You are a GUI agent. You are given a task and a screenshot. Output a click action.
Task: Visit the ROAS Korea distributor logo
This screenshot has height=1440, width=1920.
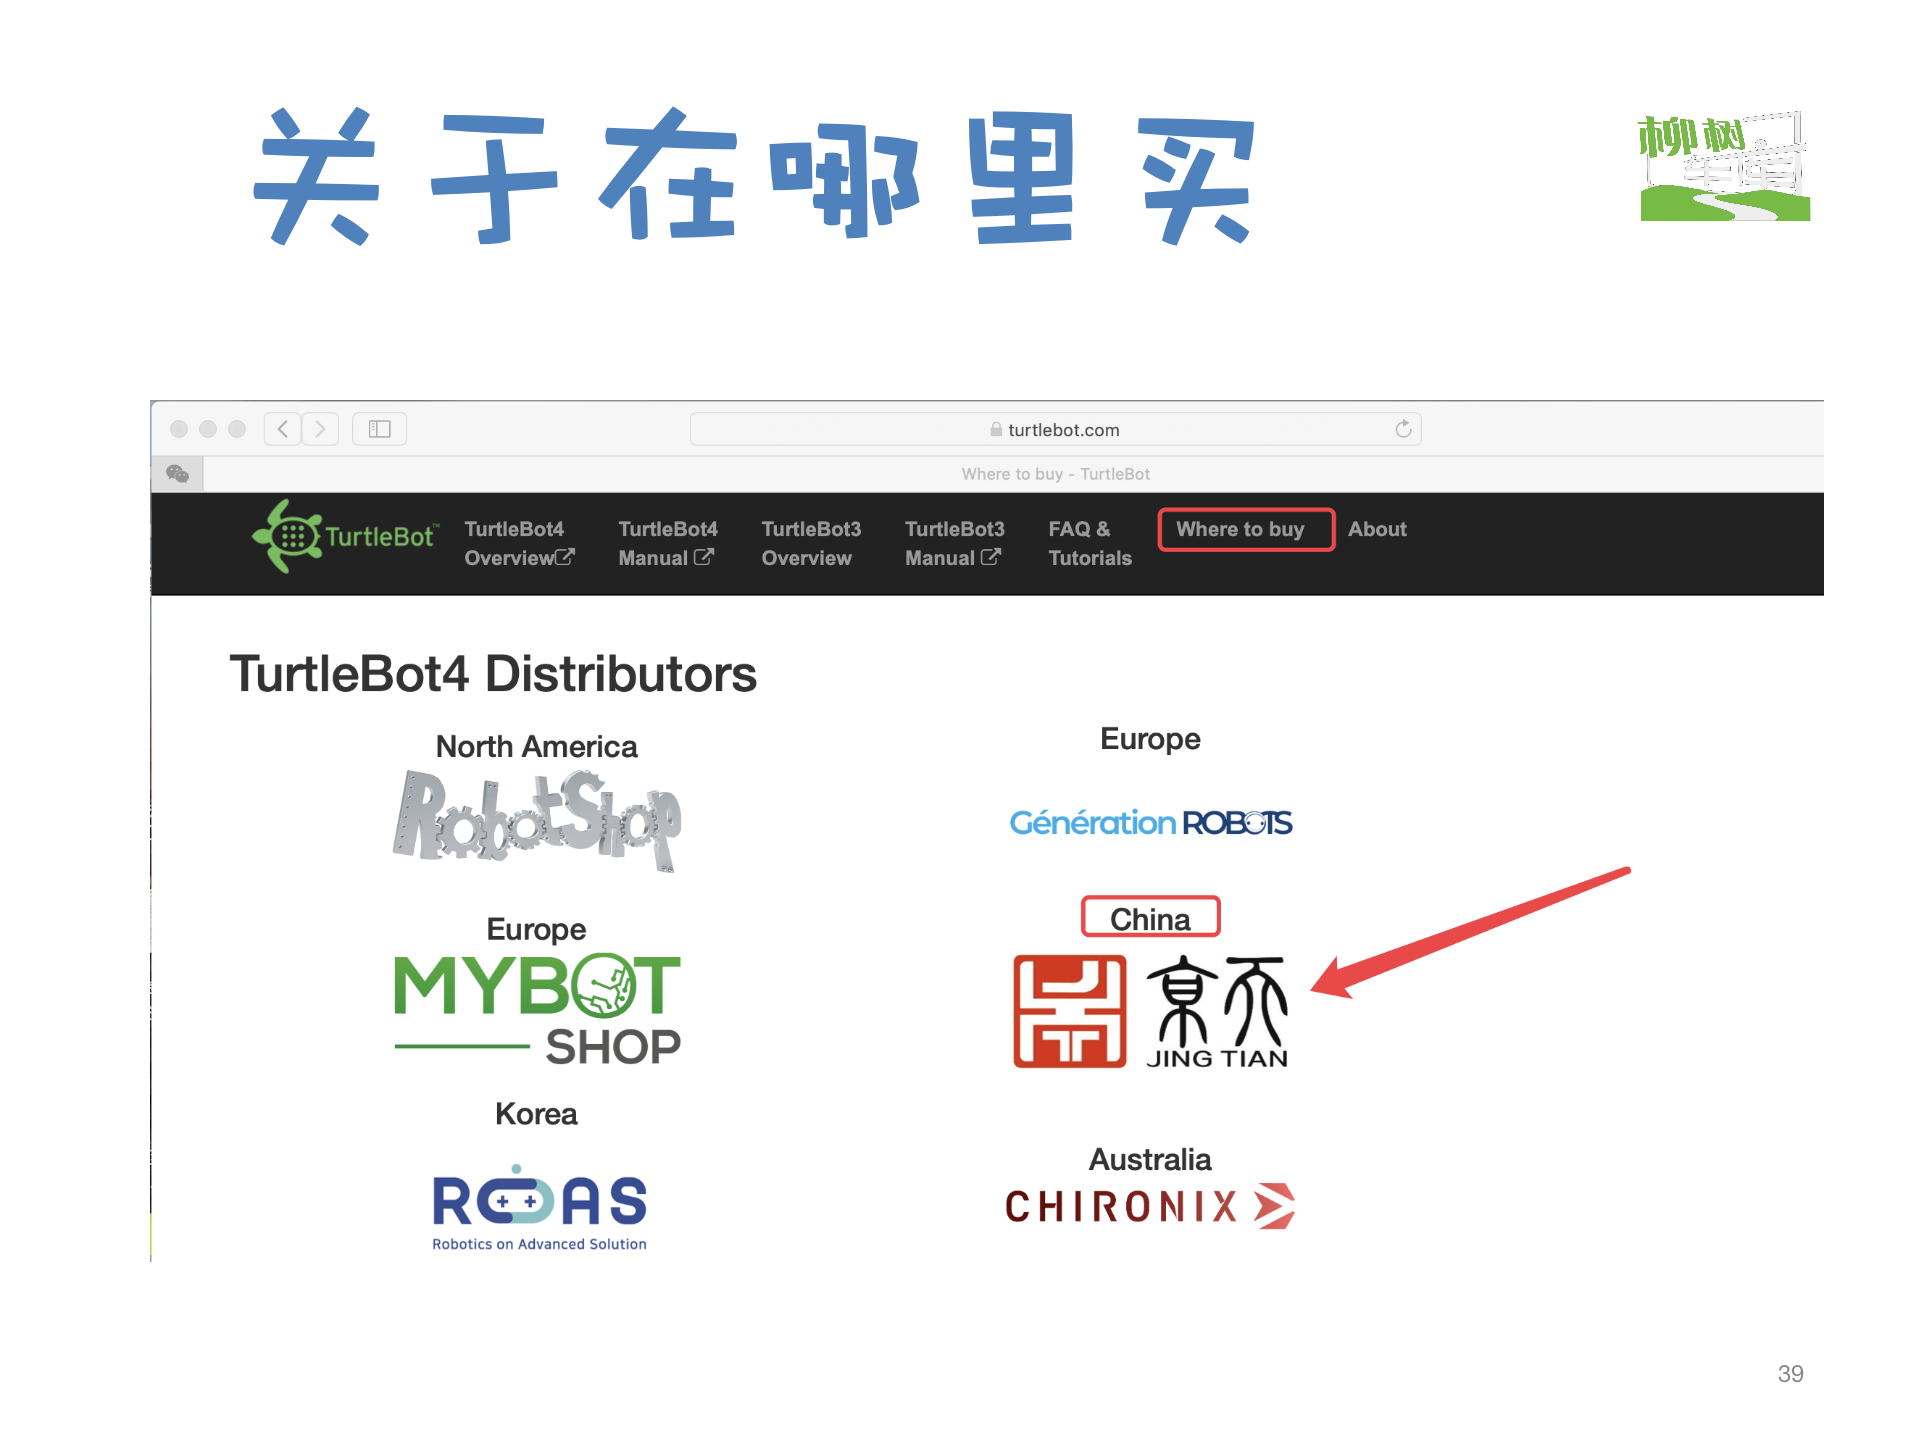tap(539, 1208)
